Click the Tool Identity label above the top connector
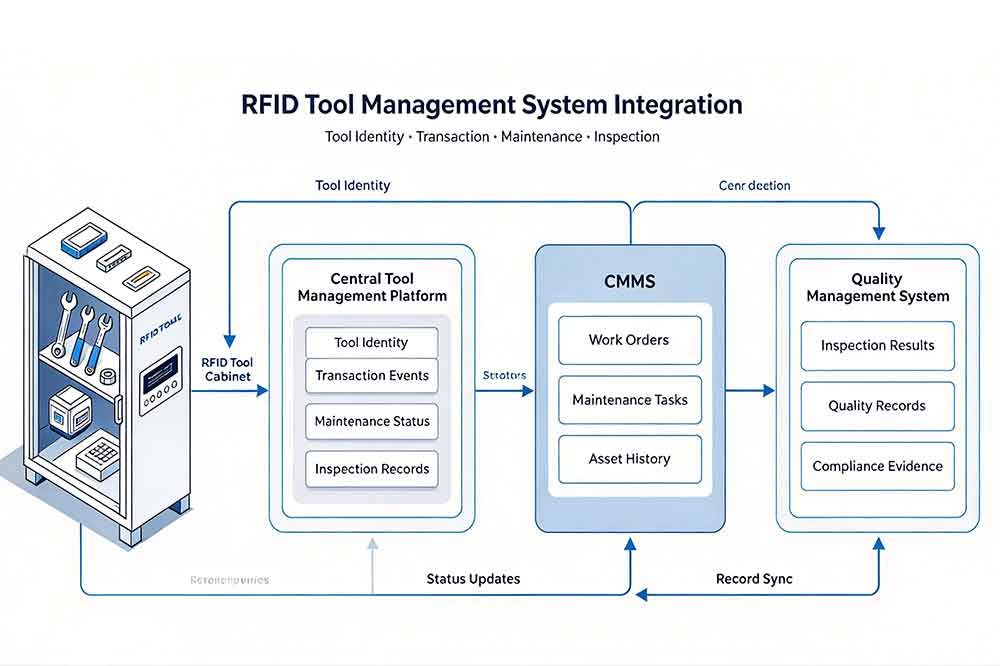 point(353,186)
